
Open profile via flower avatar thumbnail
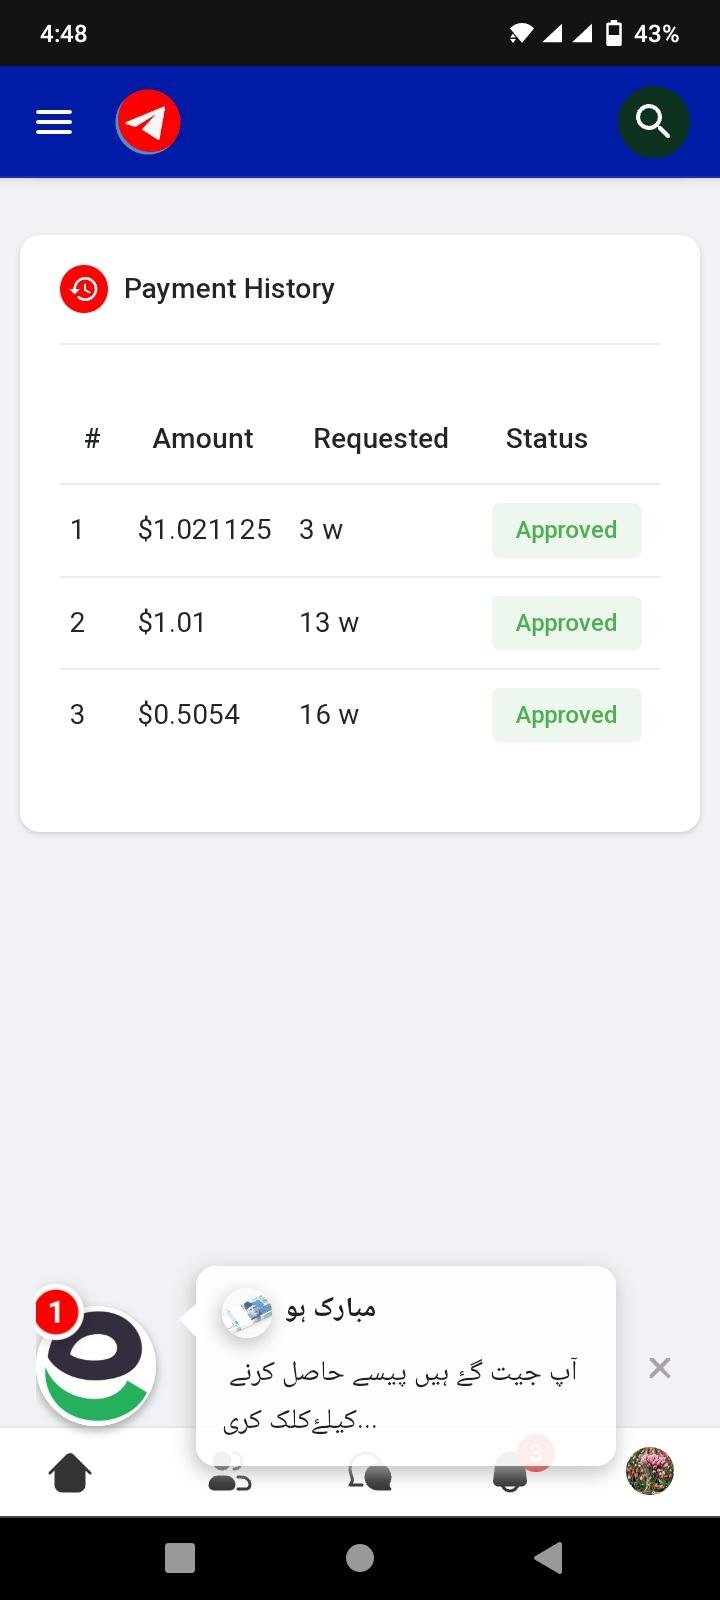tap(650, 1472)
